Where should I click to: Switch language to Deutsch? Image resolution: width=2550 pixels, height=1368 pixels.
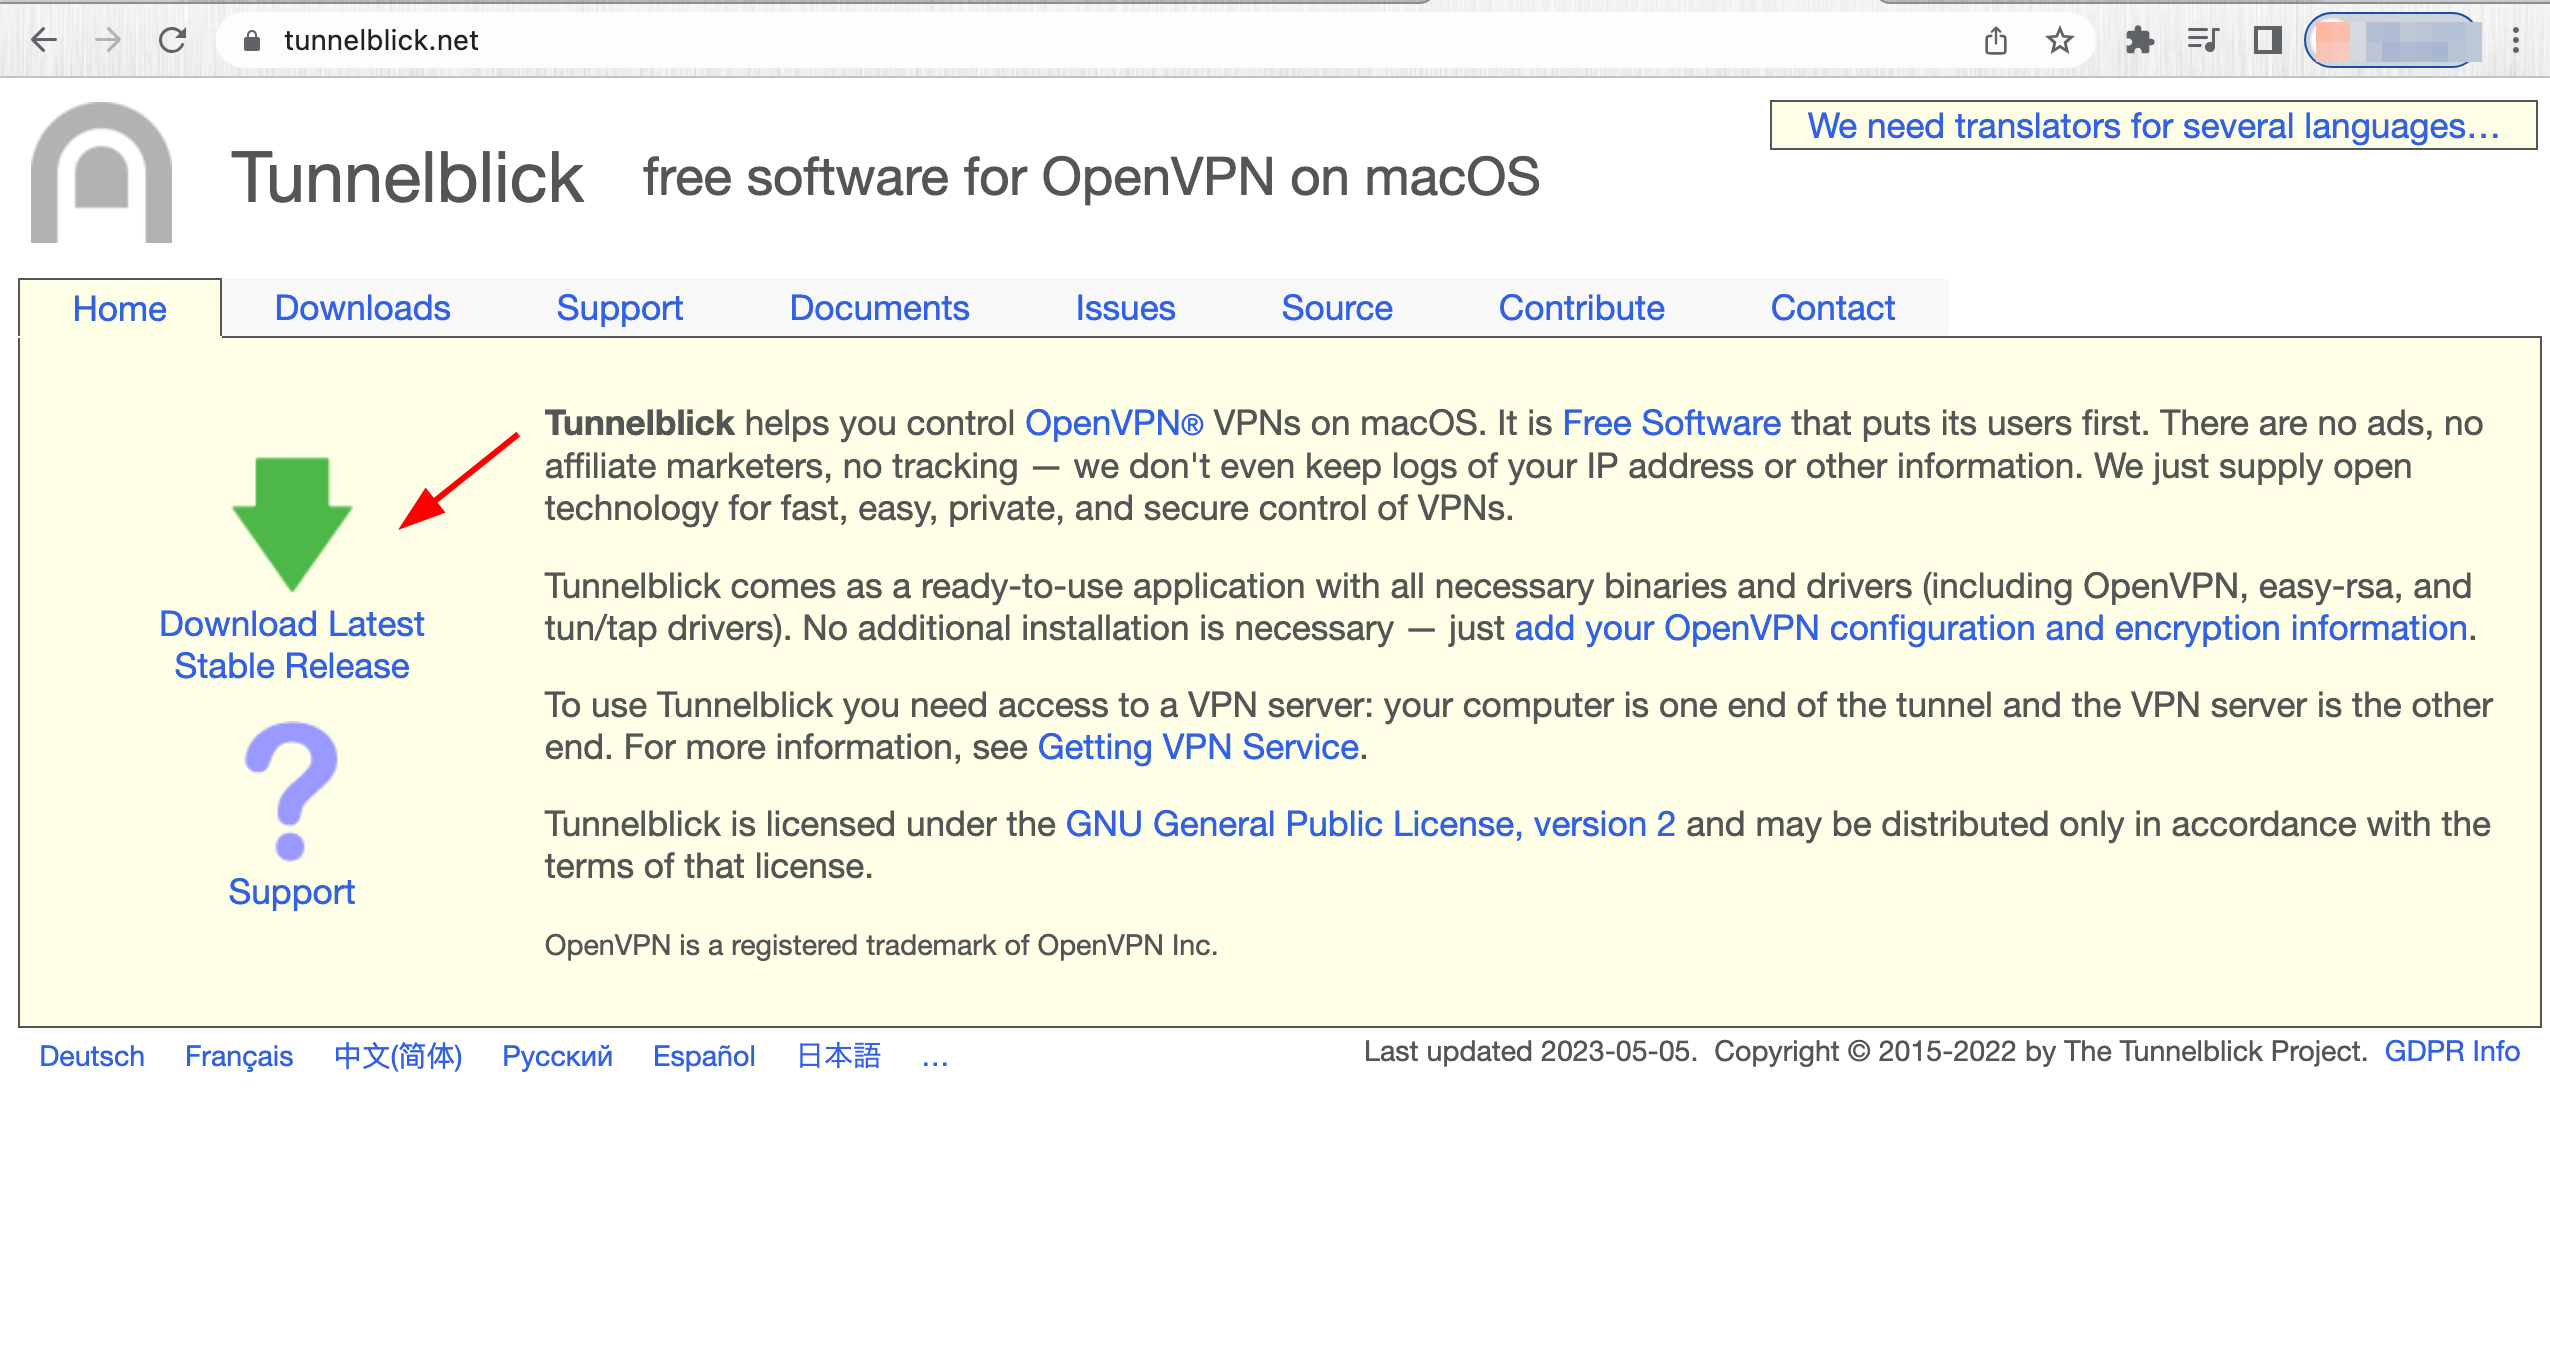(x=91, y=1056)
